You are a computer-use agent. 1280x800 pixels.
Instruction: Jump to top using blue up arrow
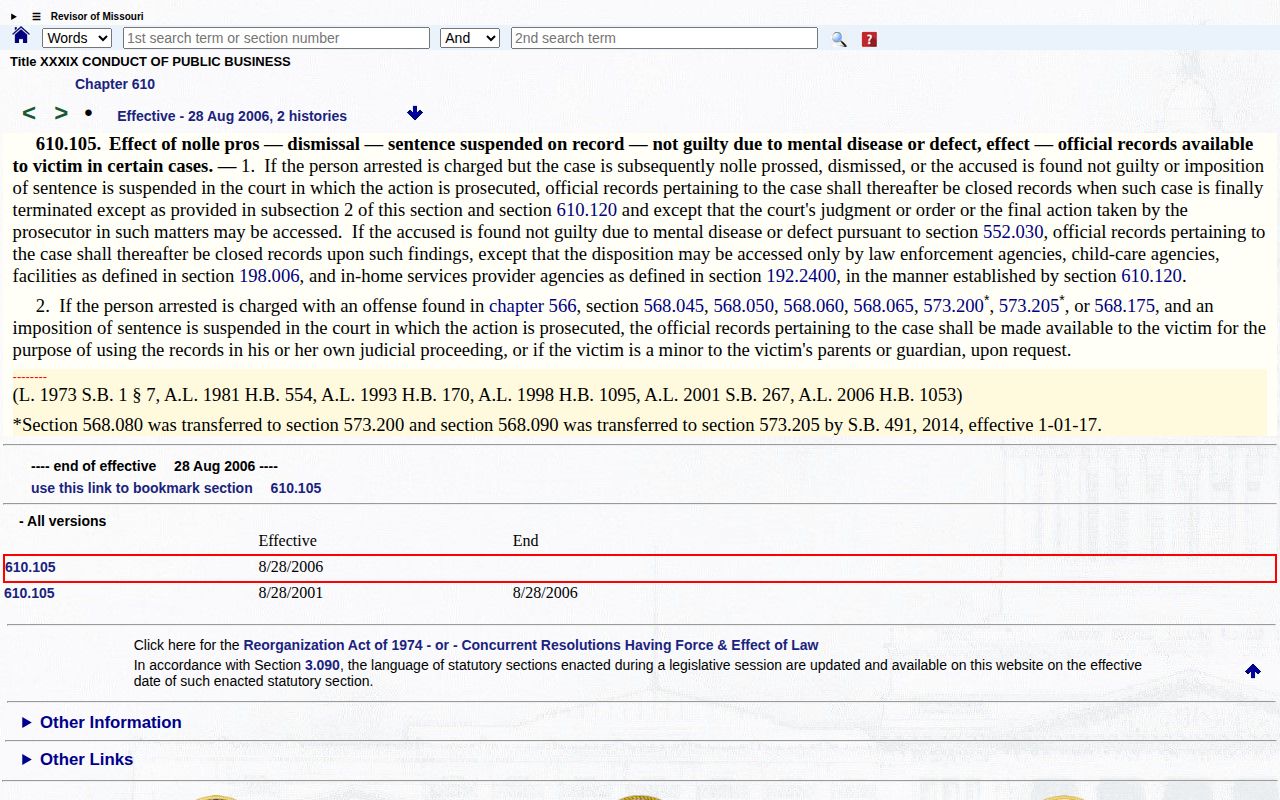[1253, 671]
